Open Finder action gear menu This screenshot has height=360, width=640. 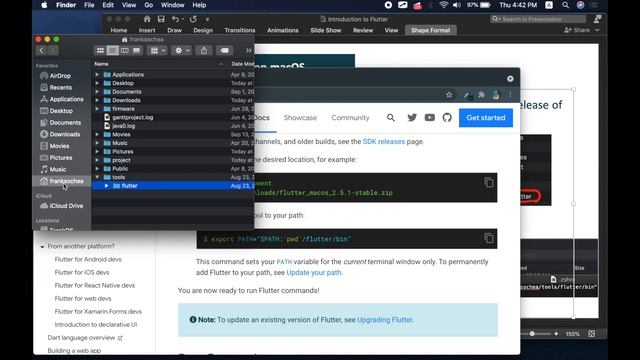pyautogui.click(x=182, y=50)
